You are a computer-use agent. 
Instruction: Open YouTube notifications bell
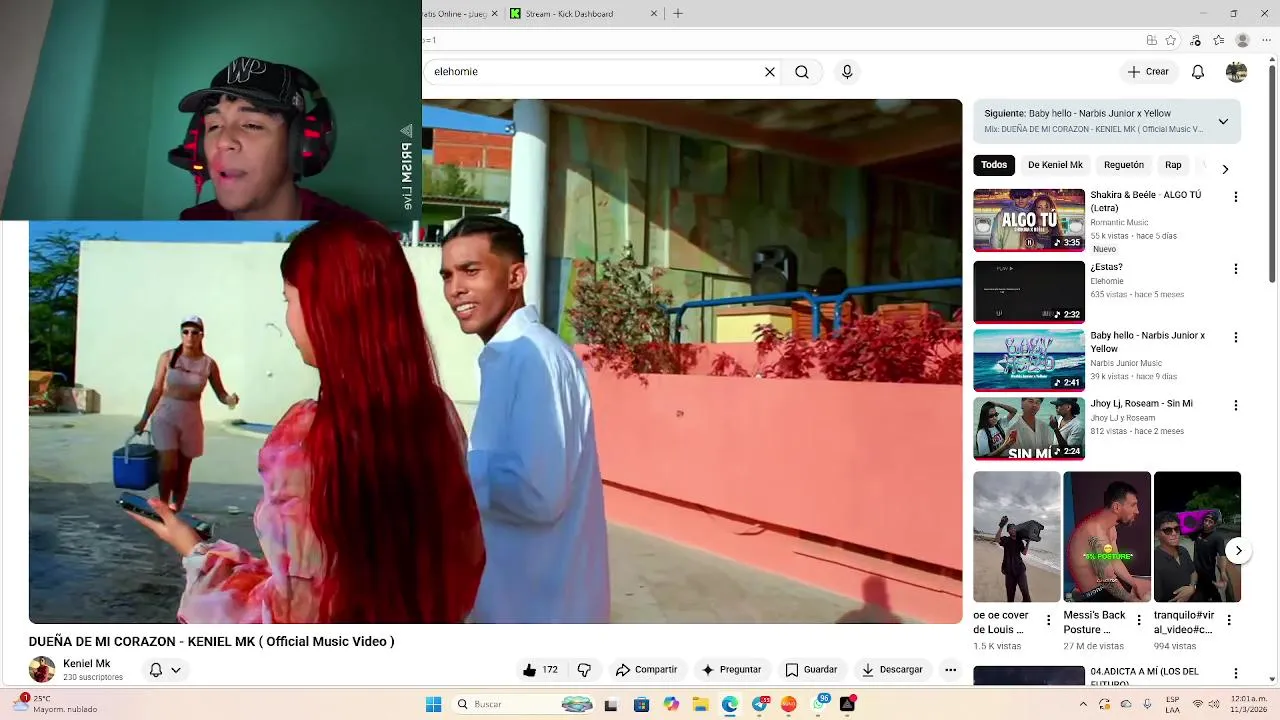(x=1198, y=72)
